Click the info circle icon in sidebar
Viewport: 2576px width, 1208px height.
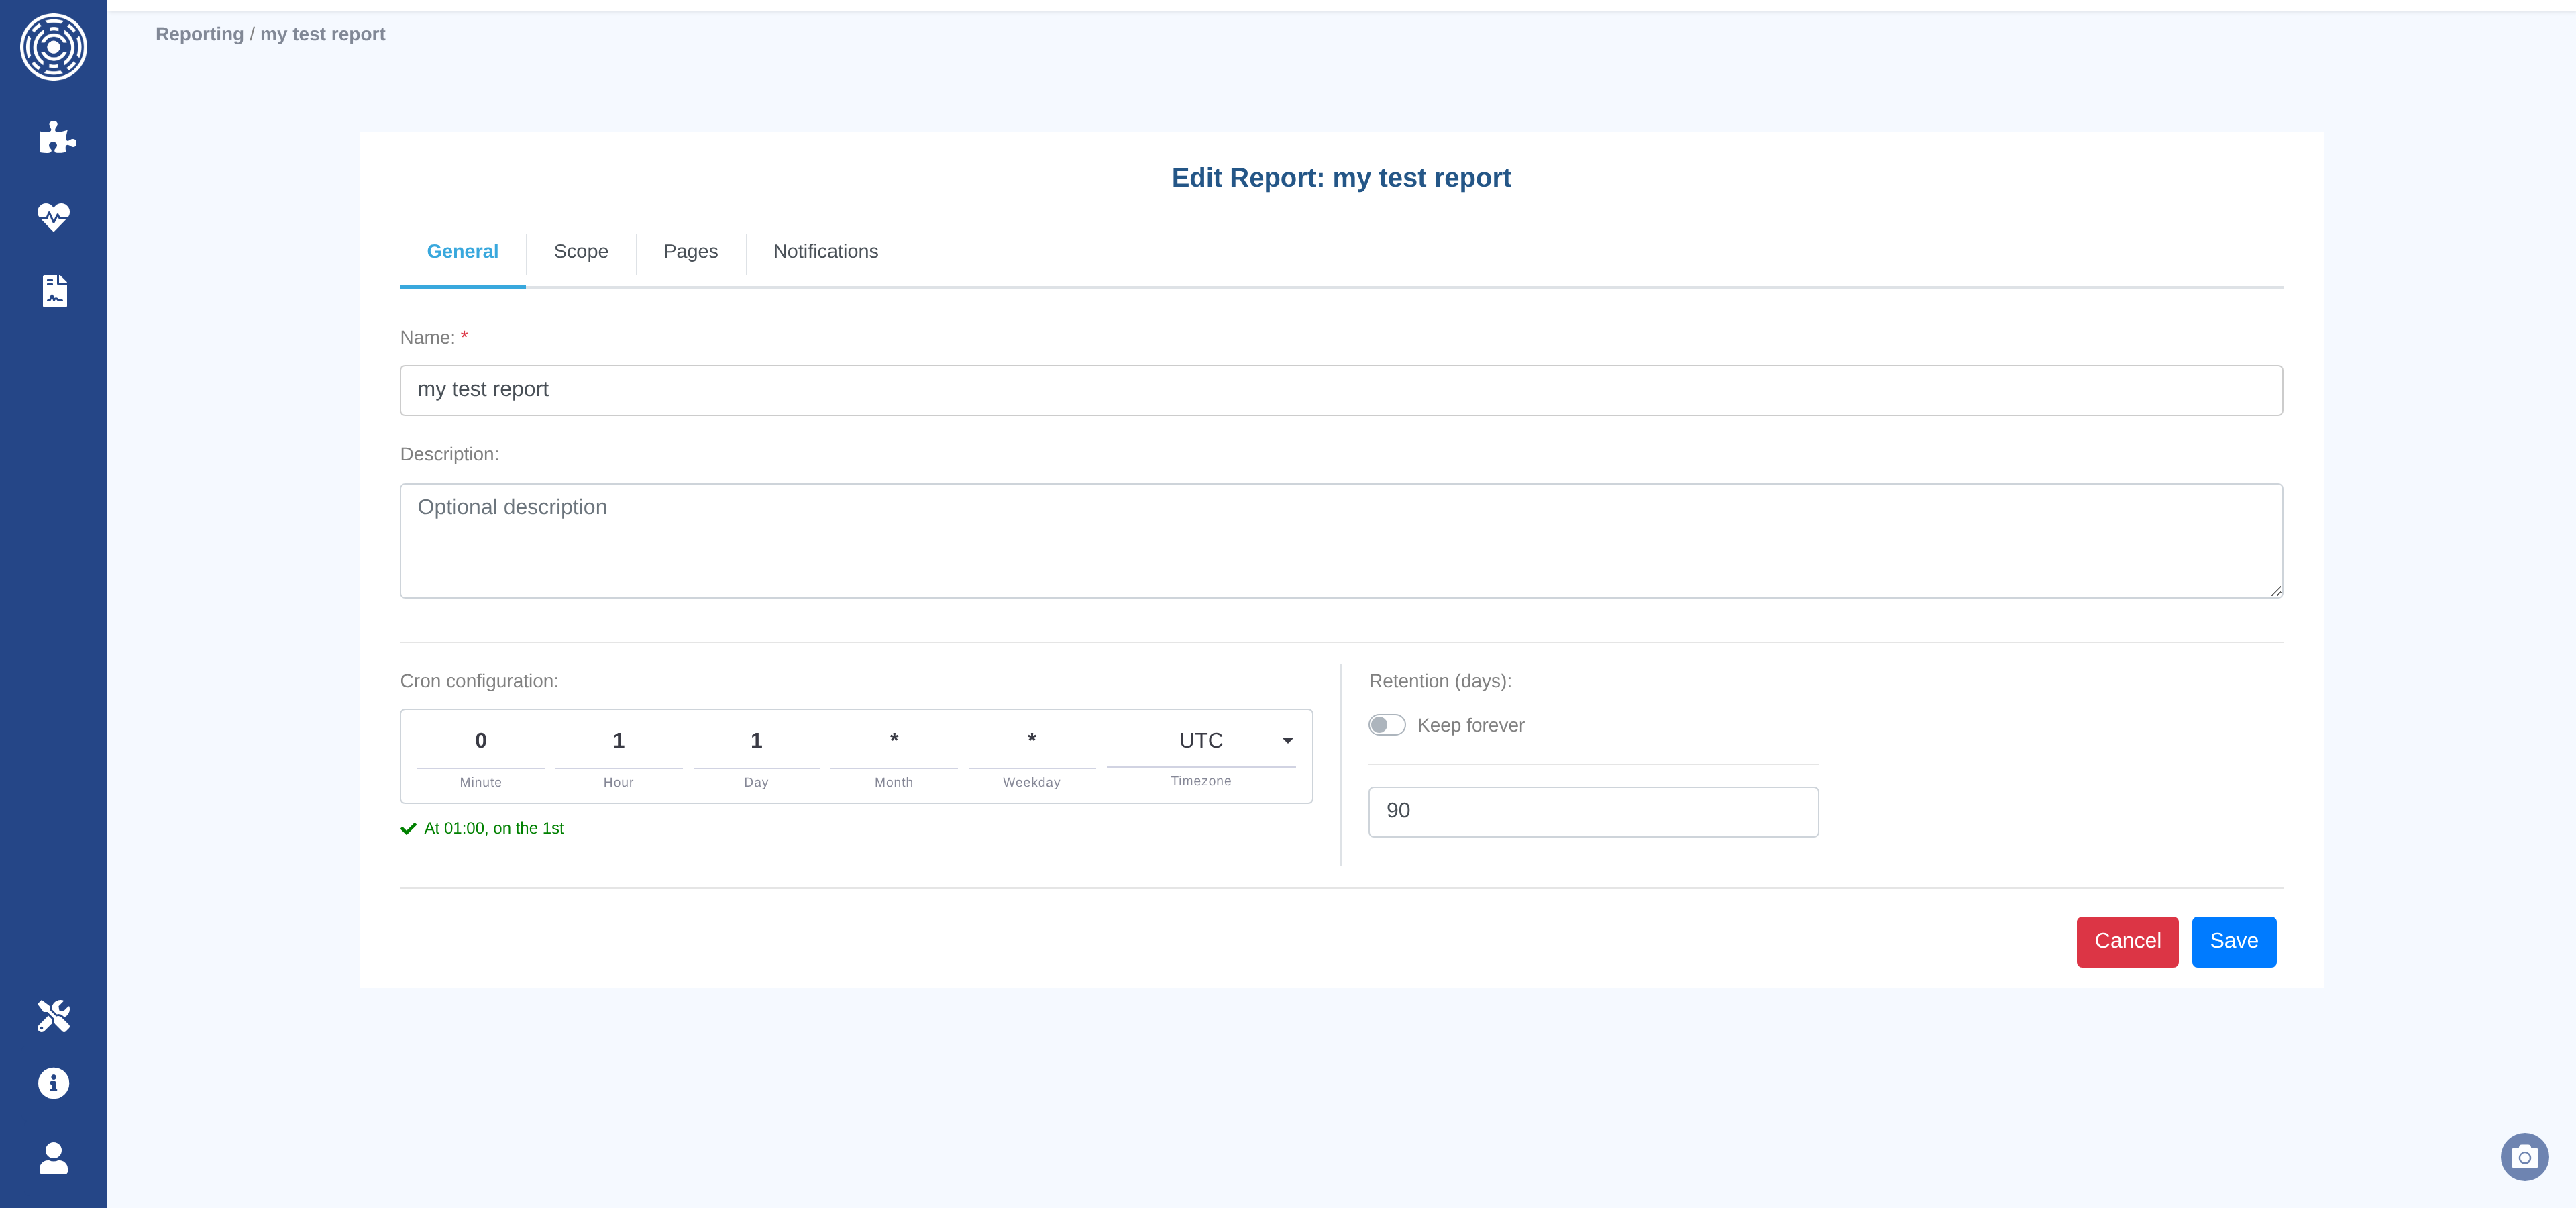53,1083
